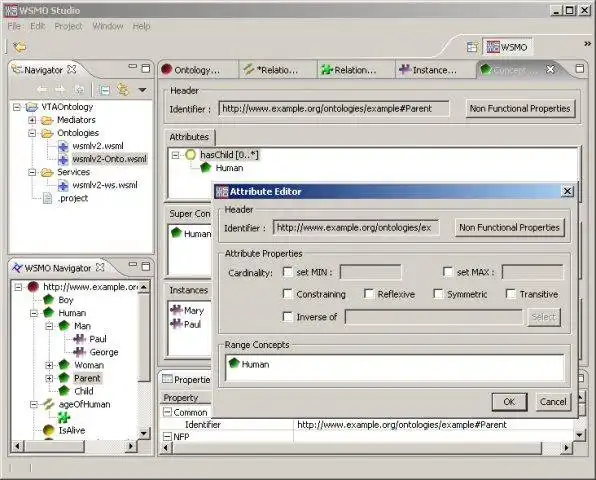Collapse the VTAOntology project node

point(17,107)
